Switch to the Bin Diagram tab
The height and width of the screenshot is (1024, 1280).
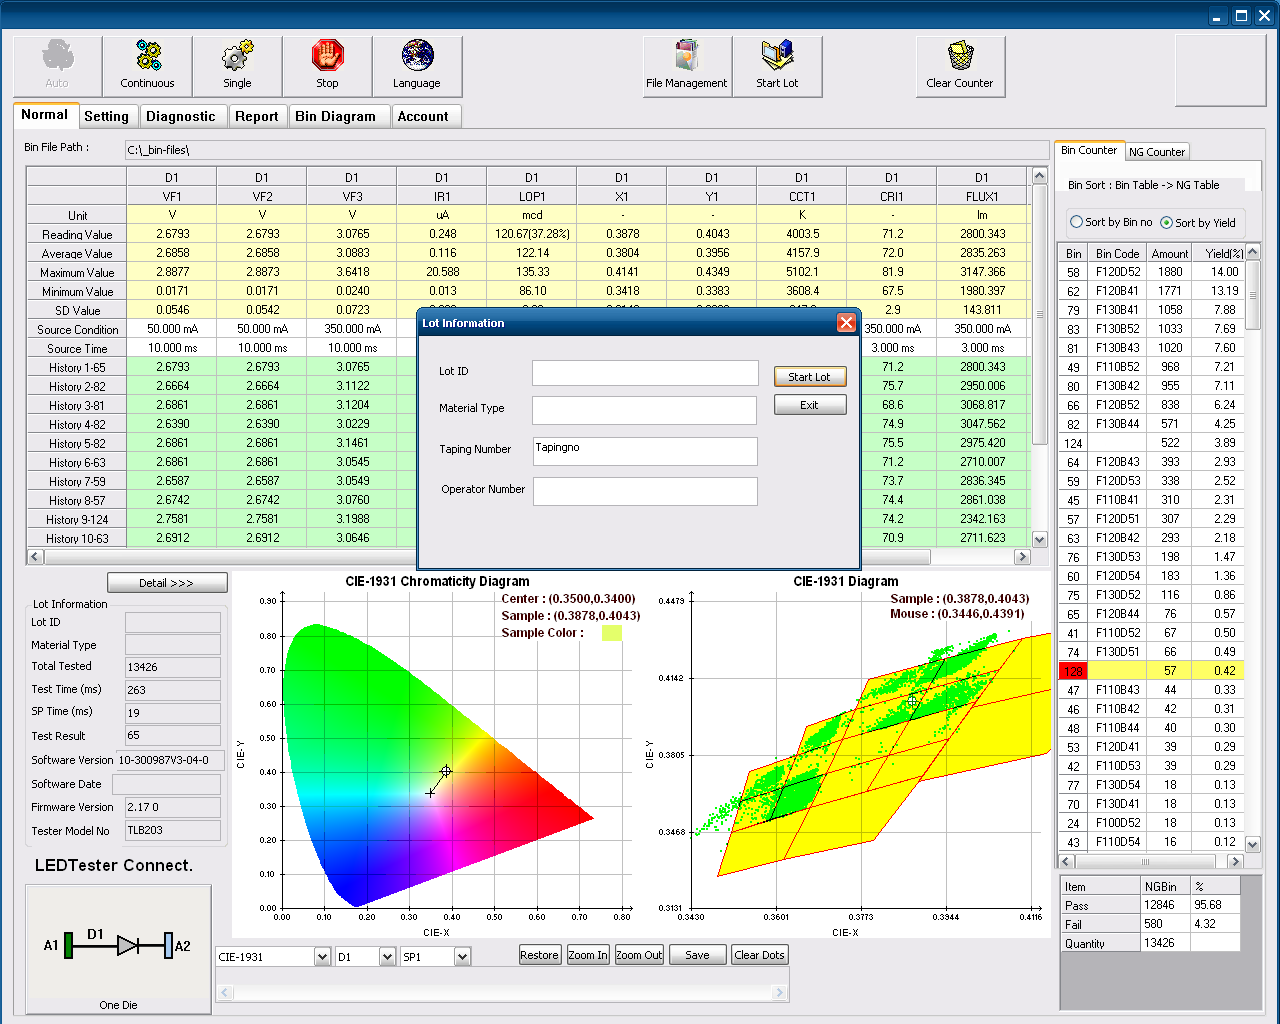point(335,116)
